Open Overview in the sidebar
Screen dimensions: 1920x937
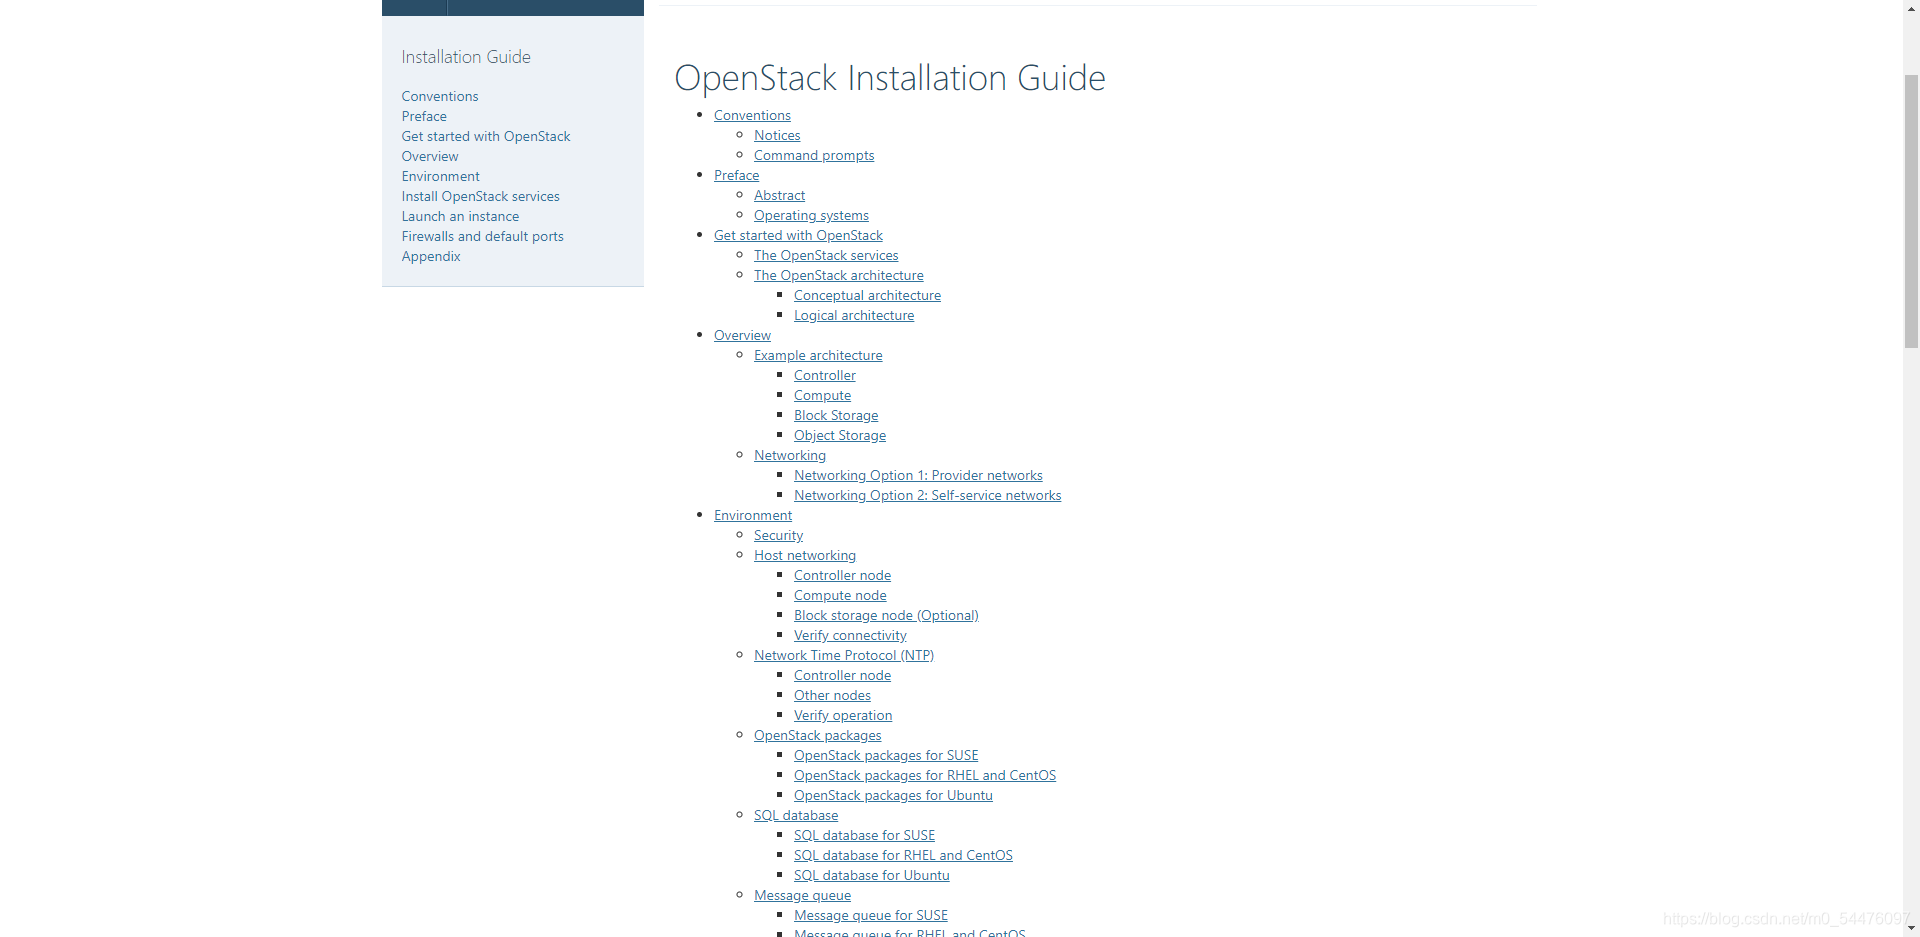point(430,156)
